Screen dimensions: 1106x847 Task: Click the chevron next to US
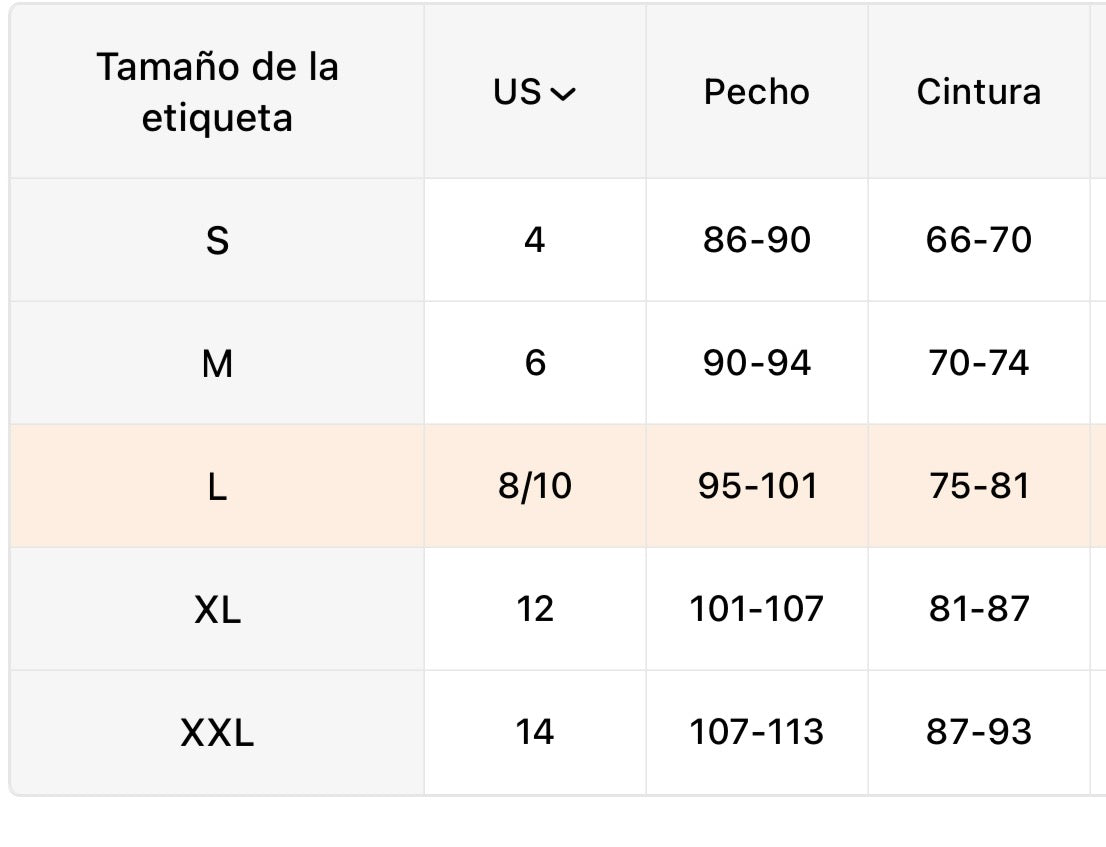tap(563, 94)
